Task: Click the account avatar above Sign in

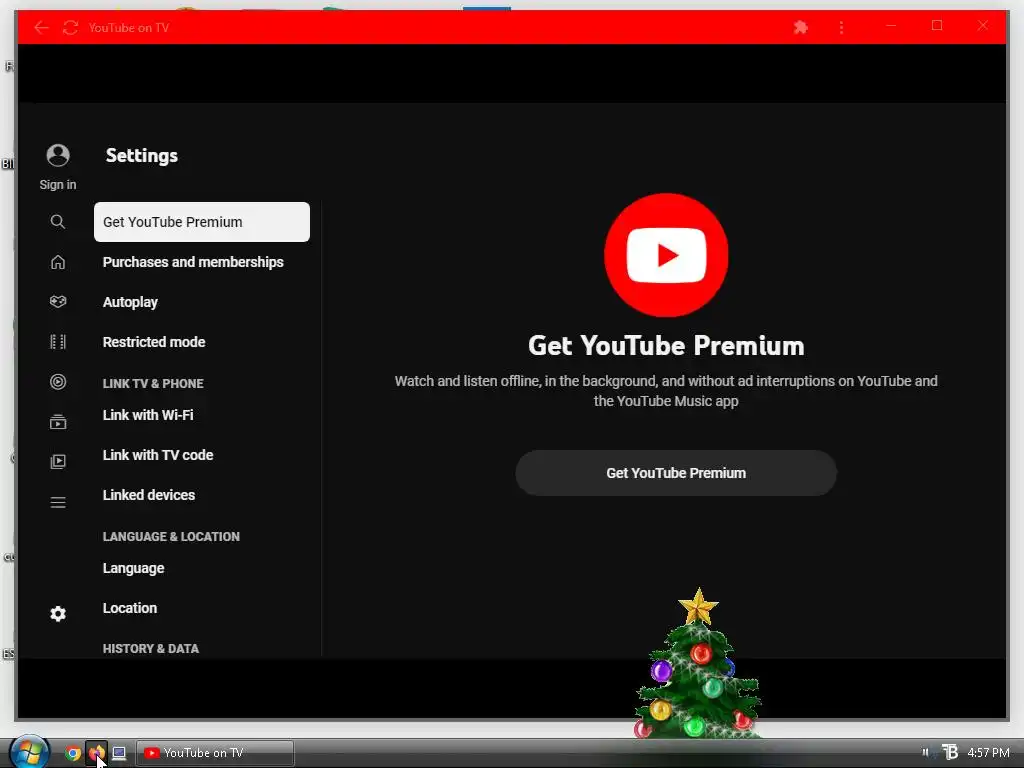Action: pos(57,155)
